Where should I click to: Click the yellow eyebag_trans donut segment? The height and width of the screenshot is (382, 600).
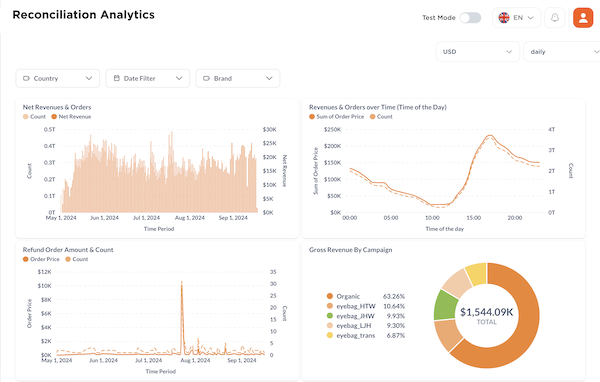pos(477,273)
